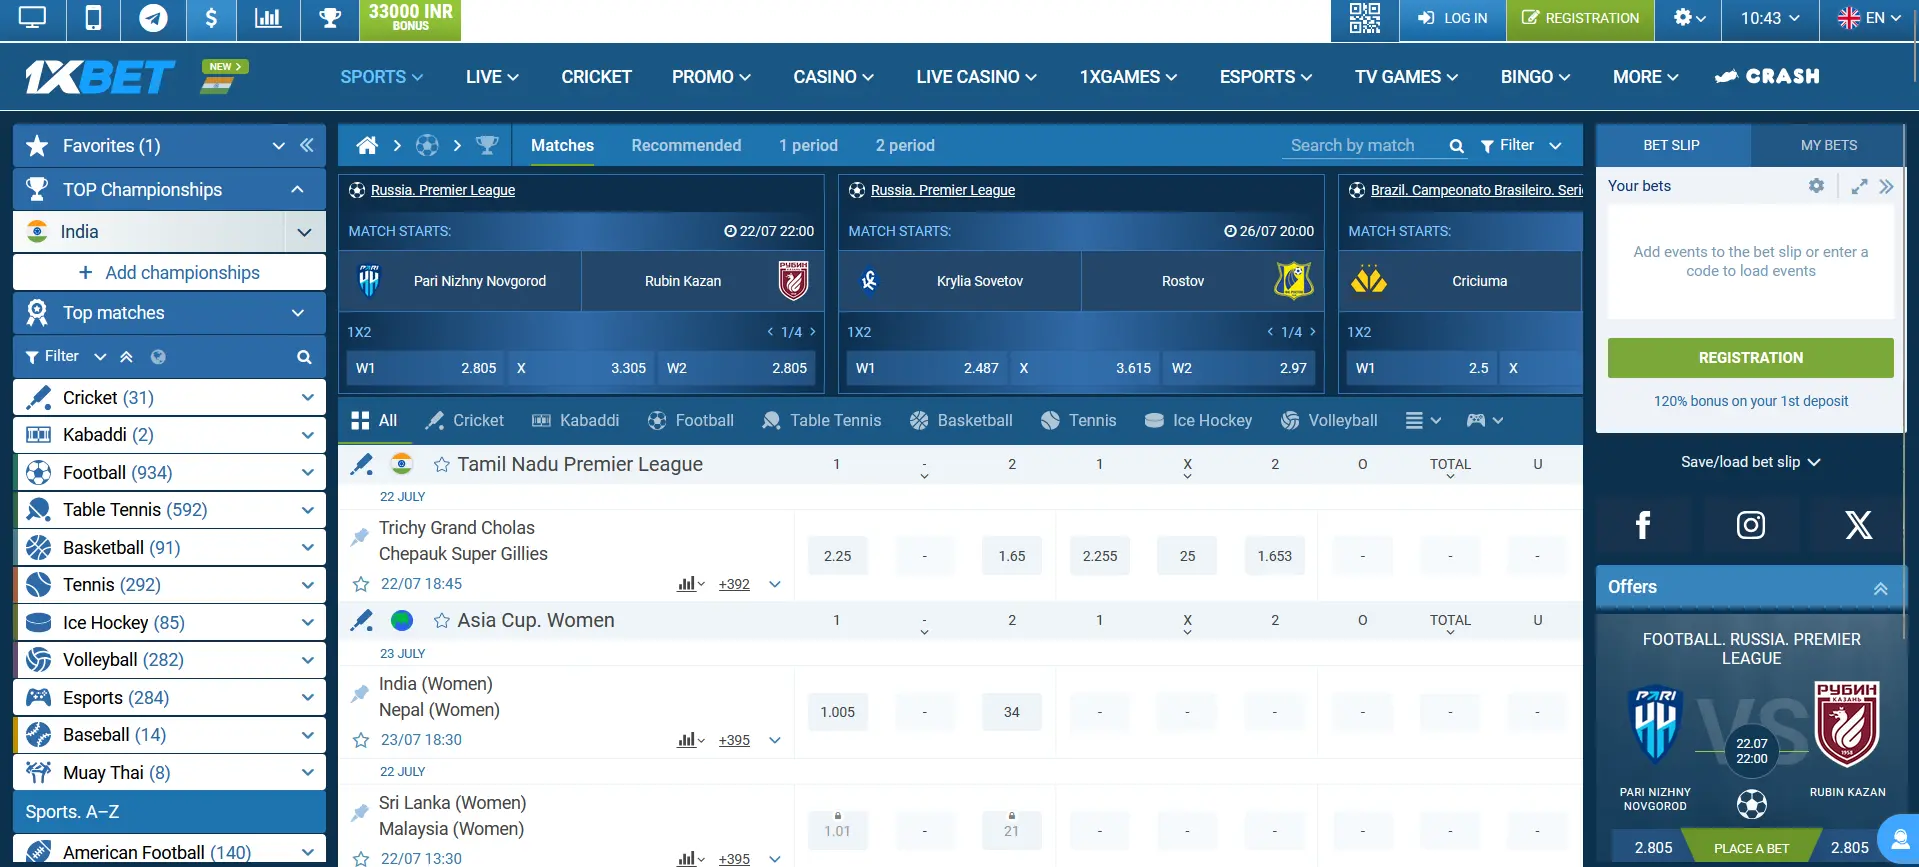
Task: Open the mobile app icon
Action: click(93, 18)
